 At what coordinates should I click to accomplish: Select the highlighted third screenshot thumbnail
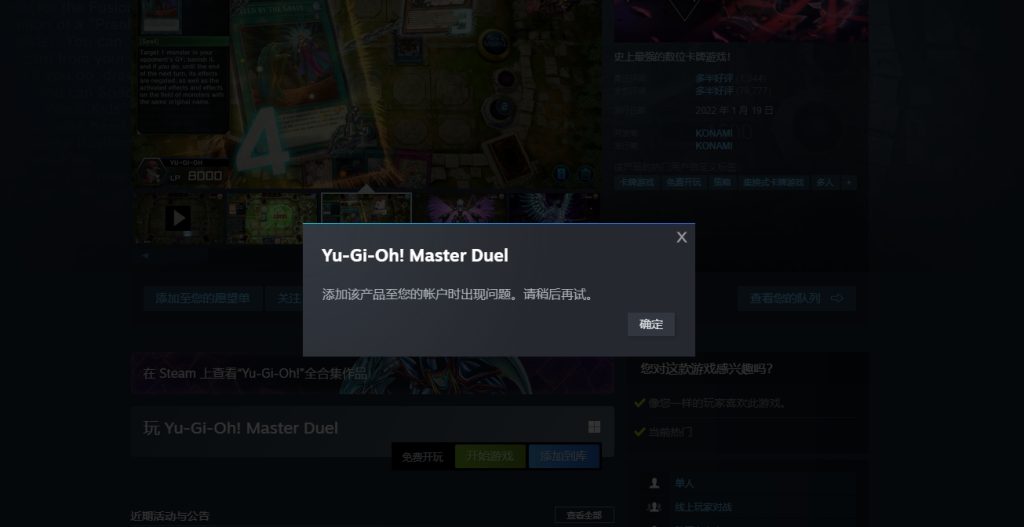tap(366, 218)
